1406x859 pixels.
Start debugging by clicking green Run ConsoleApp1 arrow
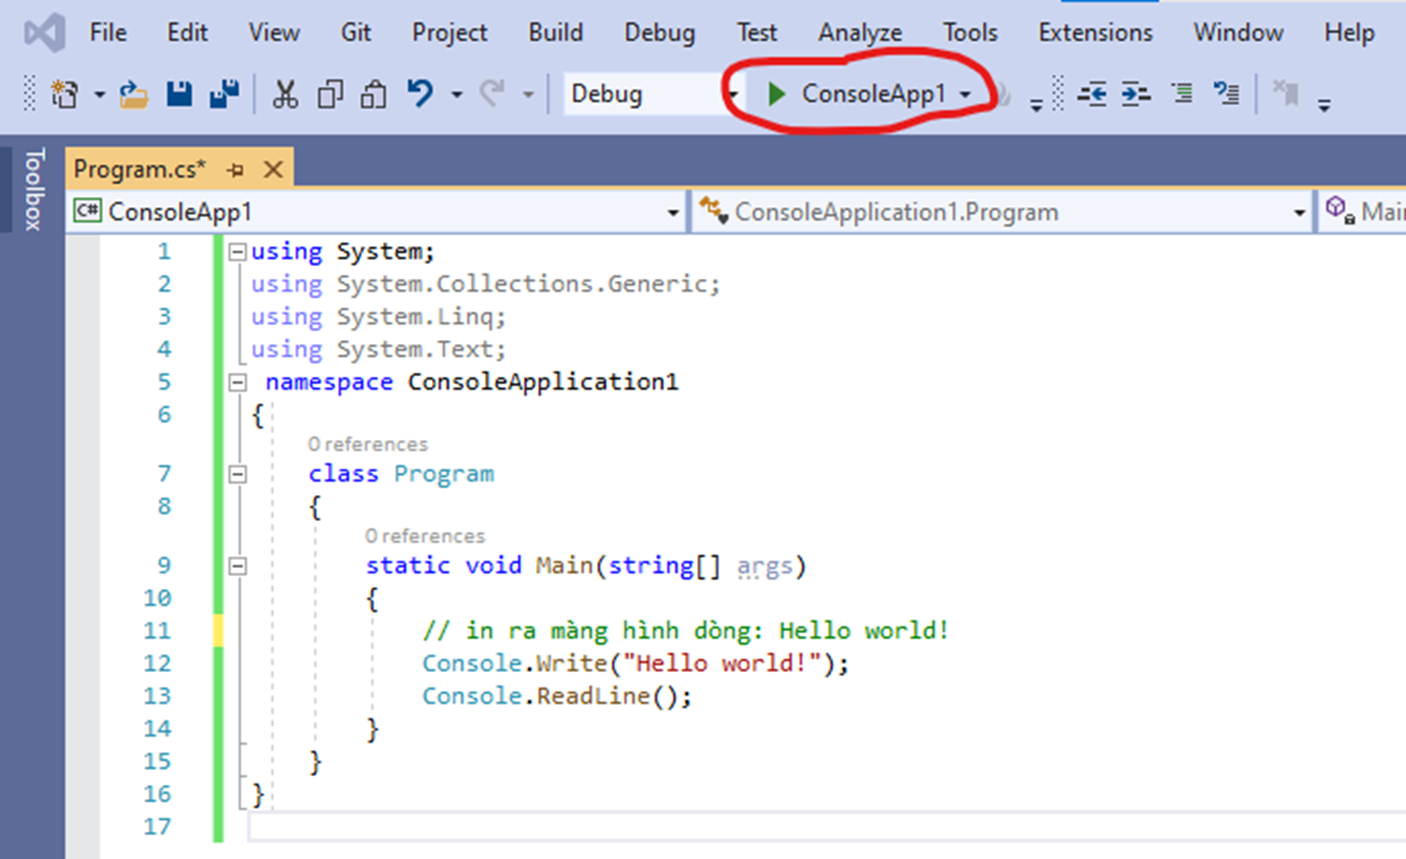[778, 93]
